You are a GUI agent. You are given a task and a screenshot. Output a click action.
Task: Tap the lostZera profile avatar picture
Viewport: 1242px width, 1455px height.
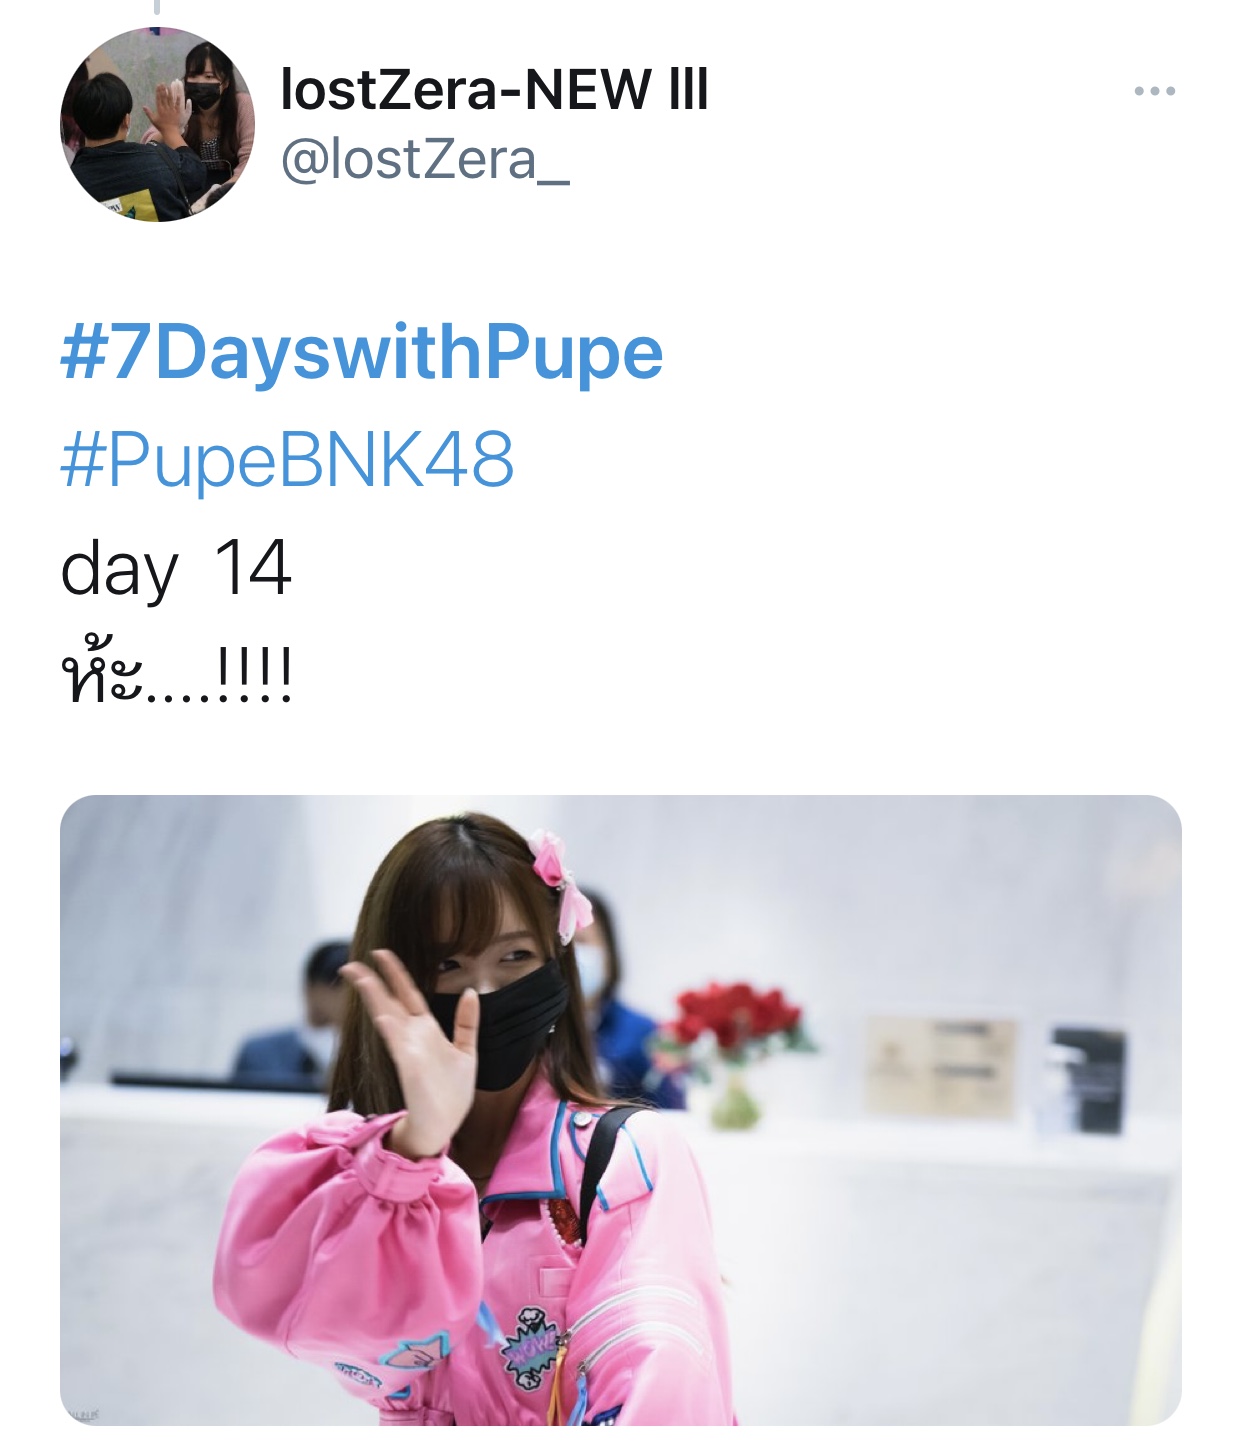pyautogui.click(x=157, y=124)
